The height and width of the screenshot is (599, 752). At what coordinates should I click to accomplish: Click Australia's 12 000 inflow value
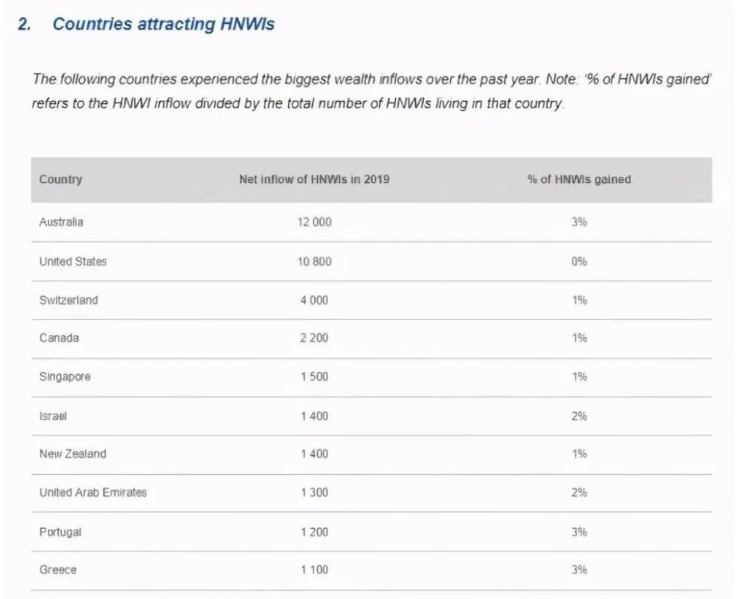[x=314, y=222]
